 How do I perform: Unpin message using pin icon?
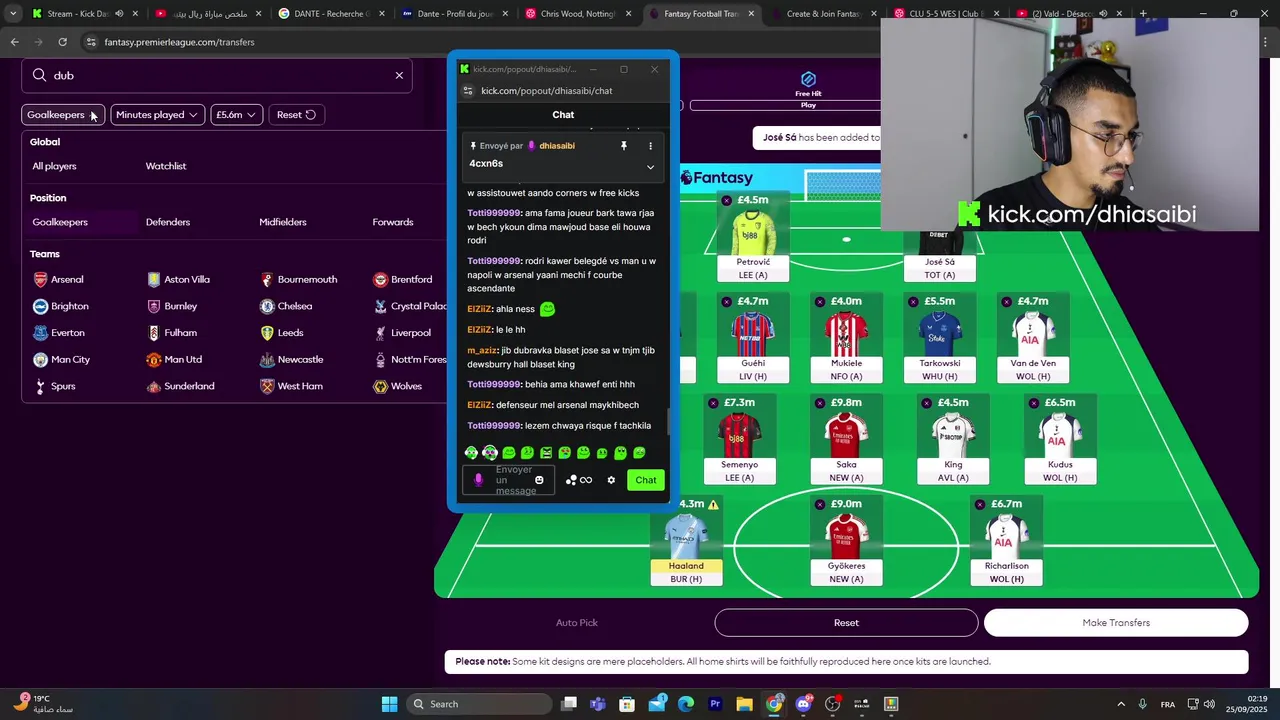tap(623, 146)
